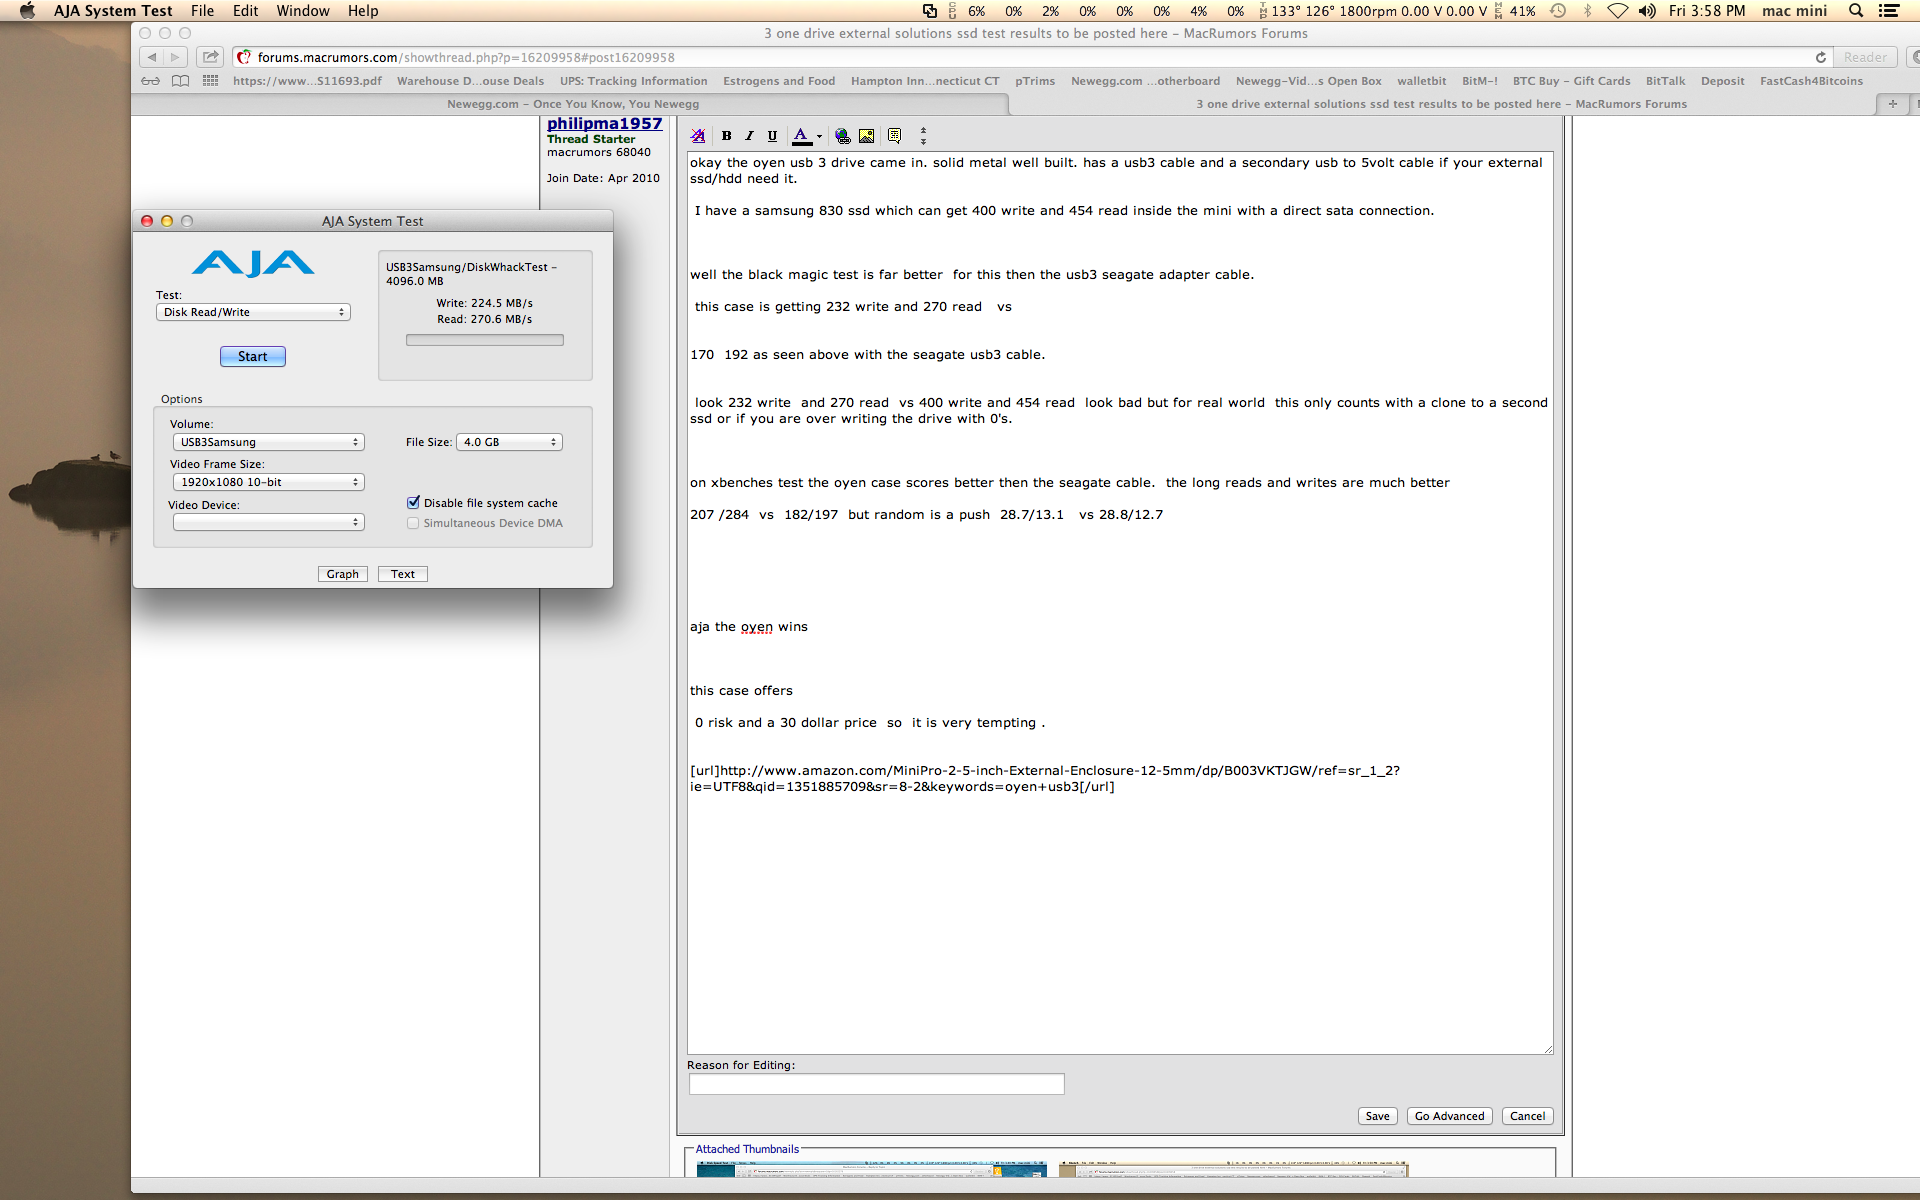Open the BitTalk bookmark

[1665, 81]
